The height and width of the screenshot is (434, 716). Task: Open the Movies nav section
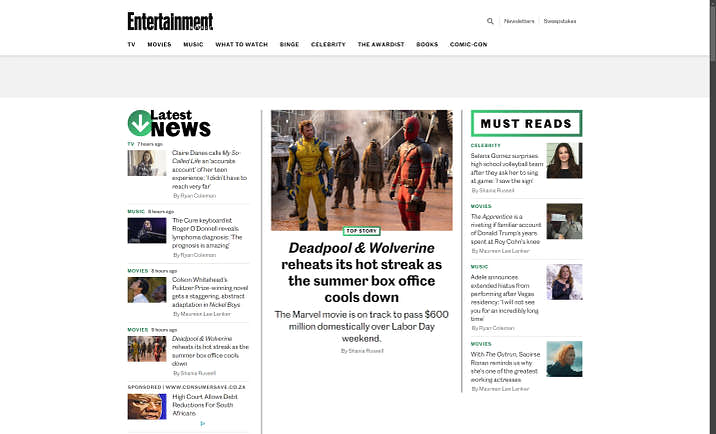[159, 44]
